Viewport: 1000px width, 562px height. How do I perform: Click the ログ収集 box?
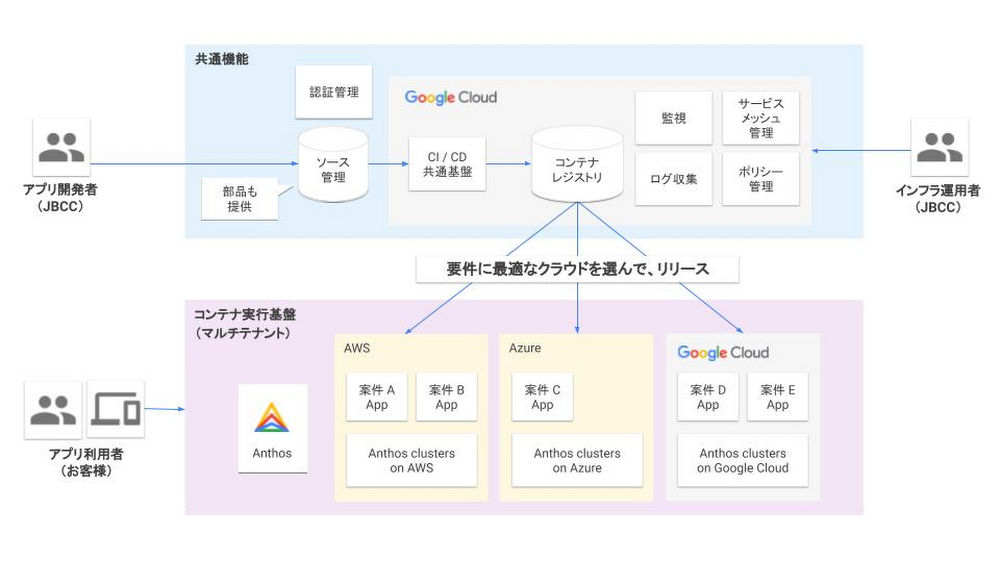tap(673, 179)
